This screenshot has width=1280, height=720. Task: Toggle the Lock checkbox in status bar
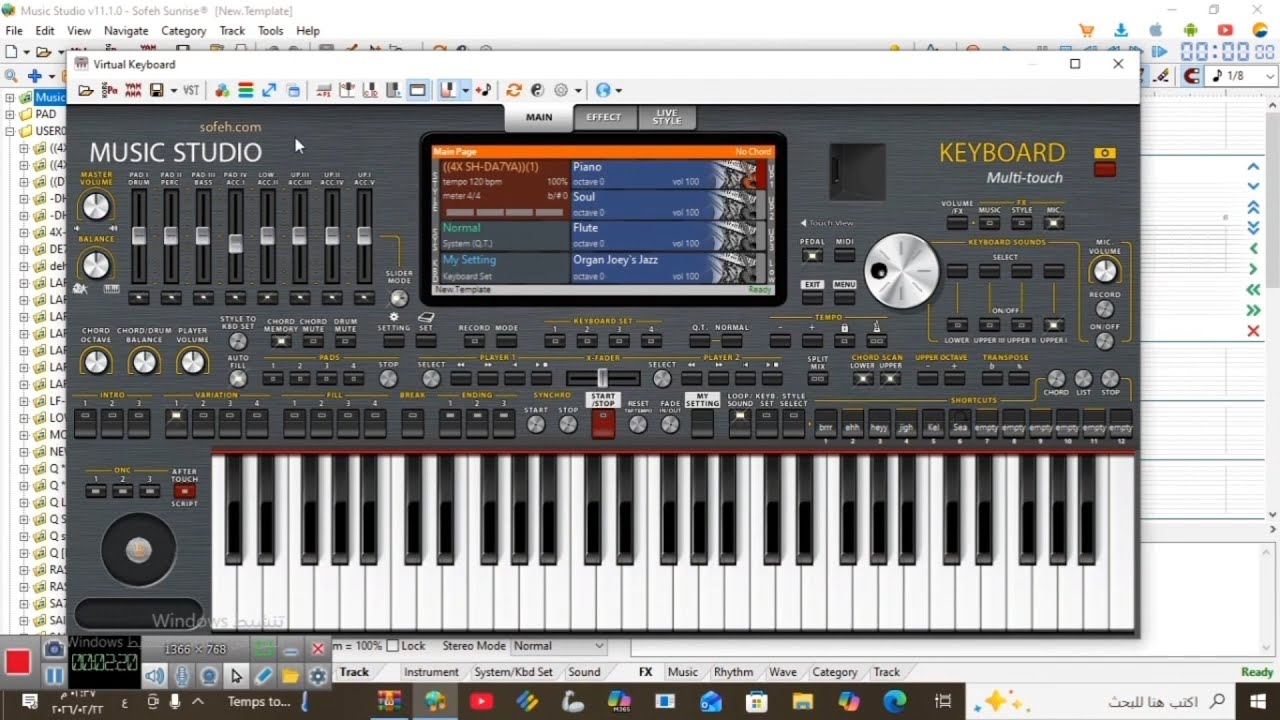(393, 646)
